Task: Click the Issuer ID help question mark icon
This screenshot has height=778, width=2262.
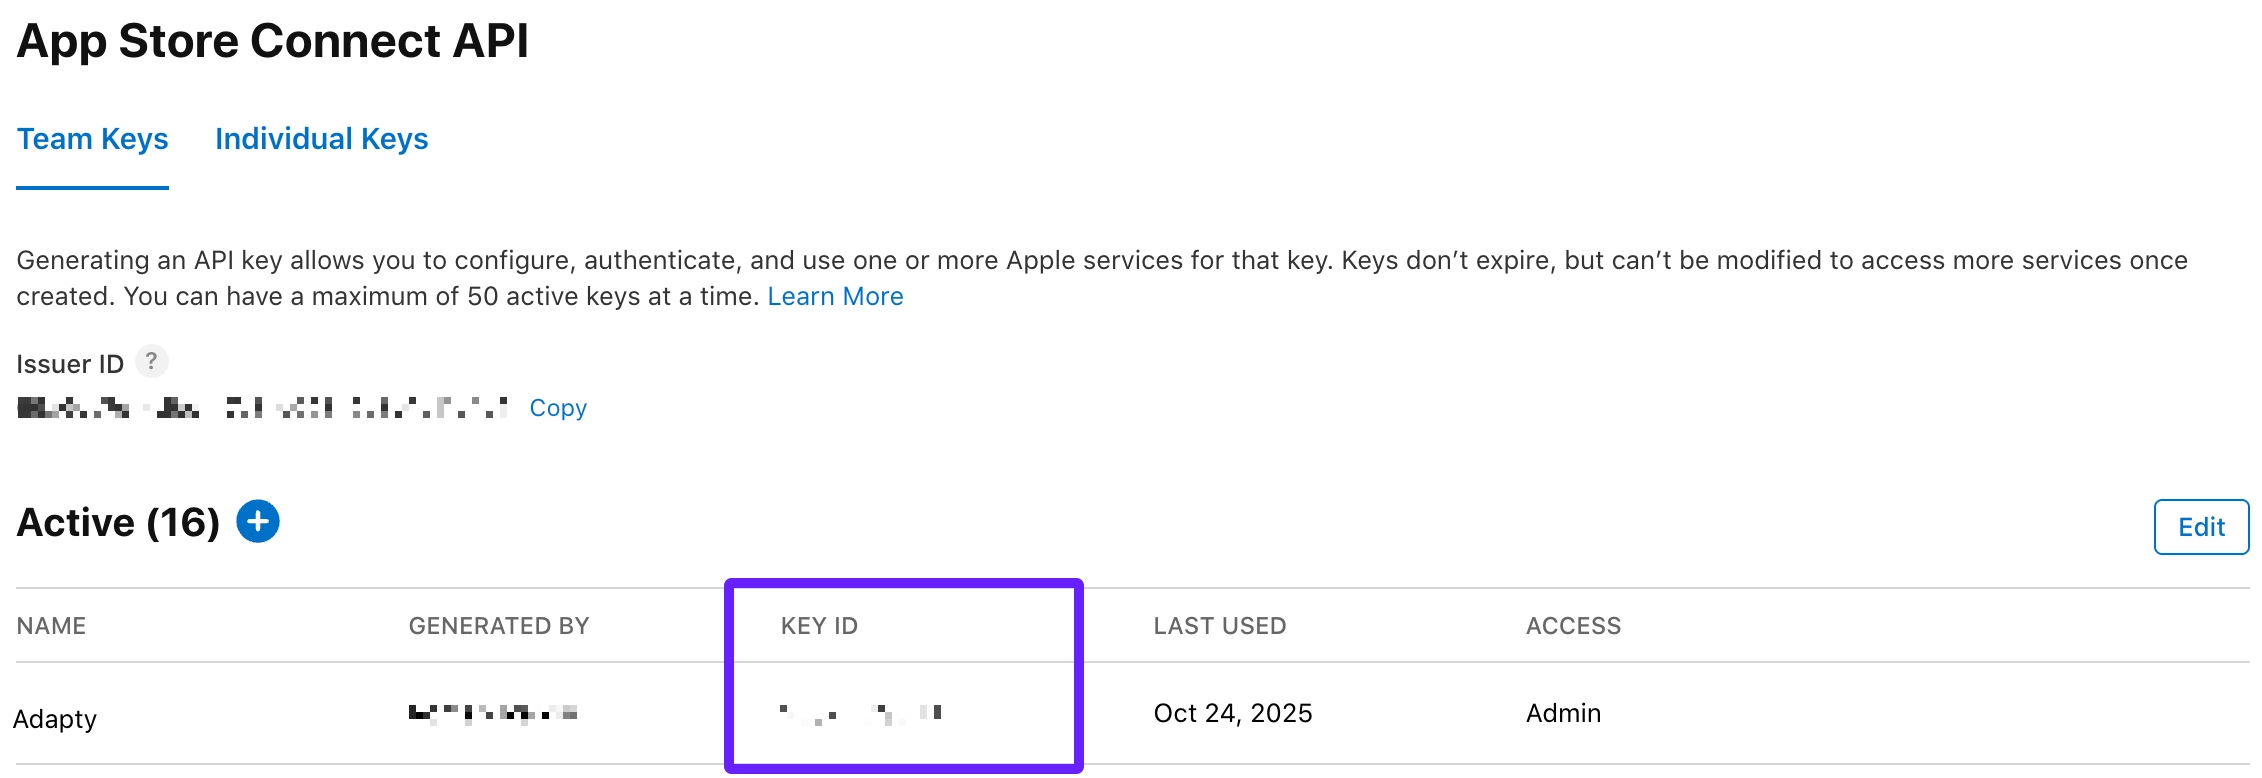Action: 151,361
